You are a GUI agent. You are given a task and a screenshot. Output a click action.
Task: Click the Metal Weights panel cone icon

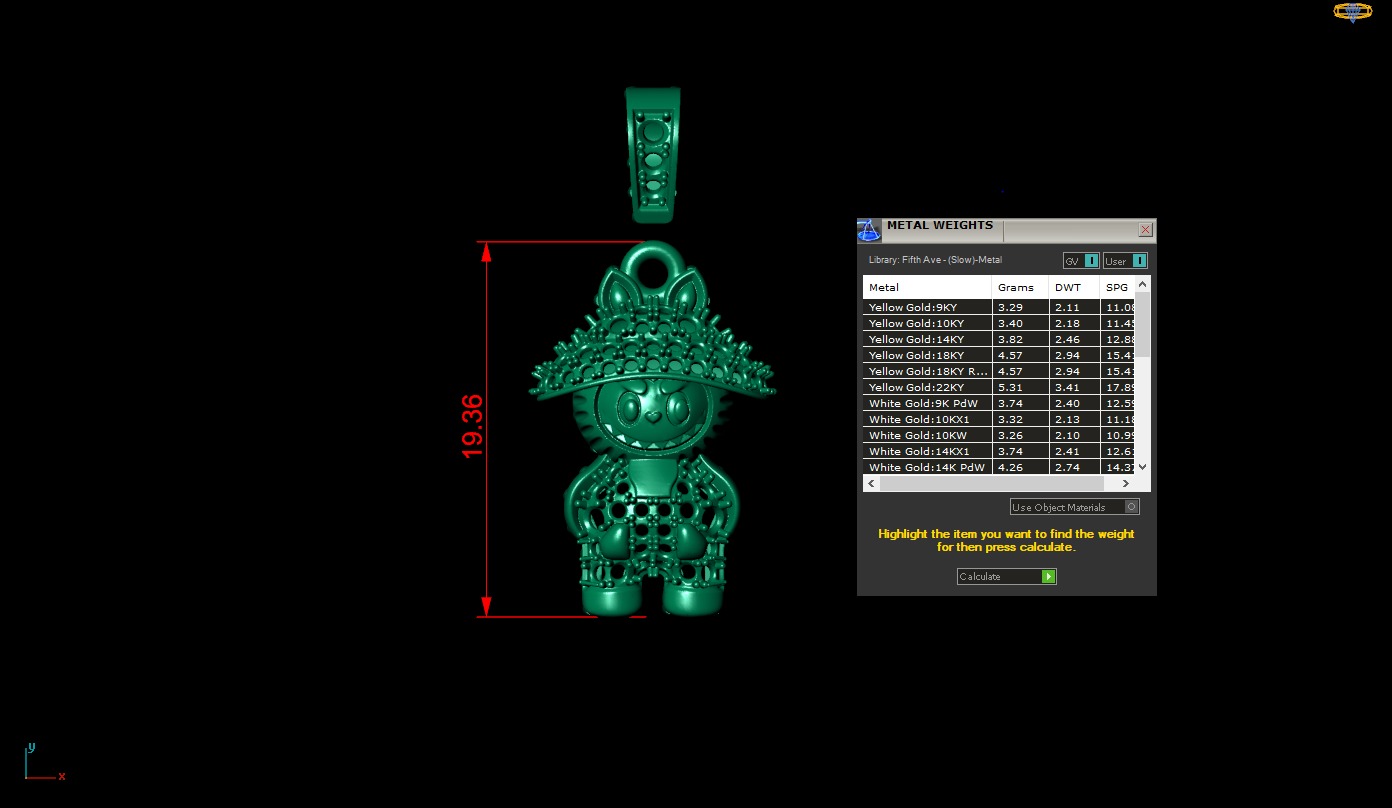[869, 231]
